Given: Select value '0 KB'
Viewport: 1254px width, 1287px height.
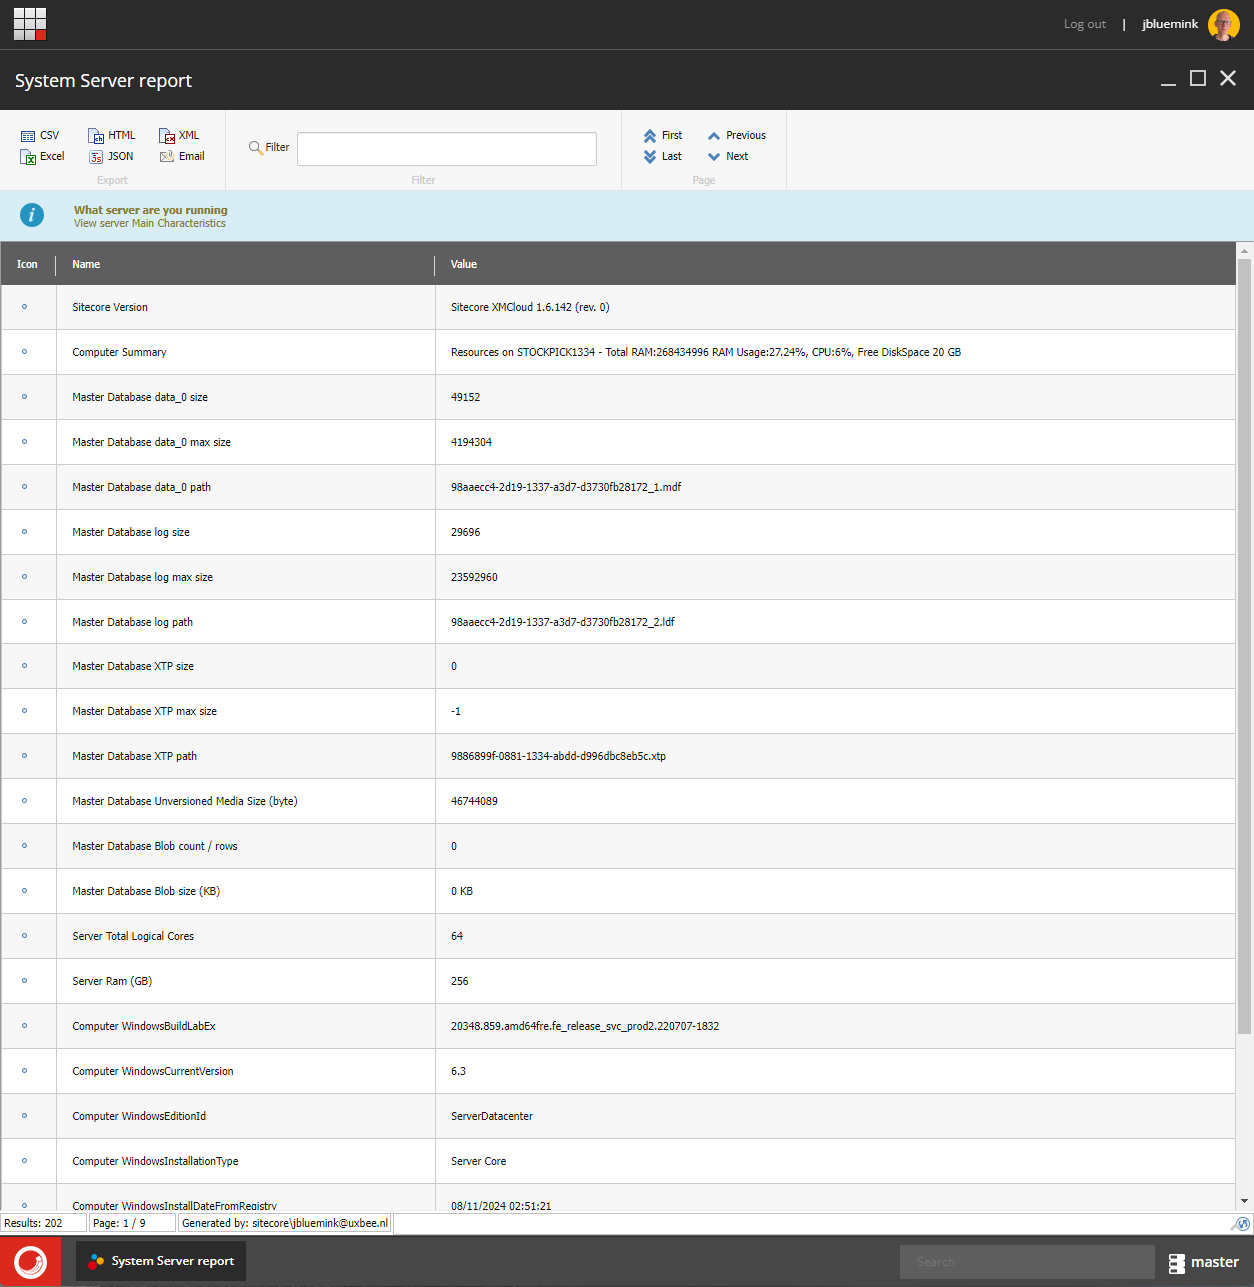Looking at the screenshot, I should point(462,891).
